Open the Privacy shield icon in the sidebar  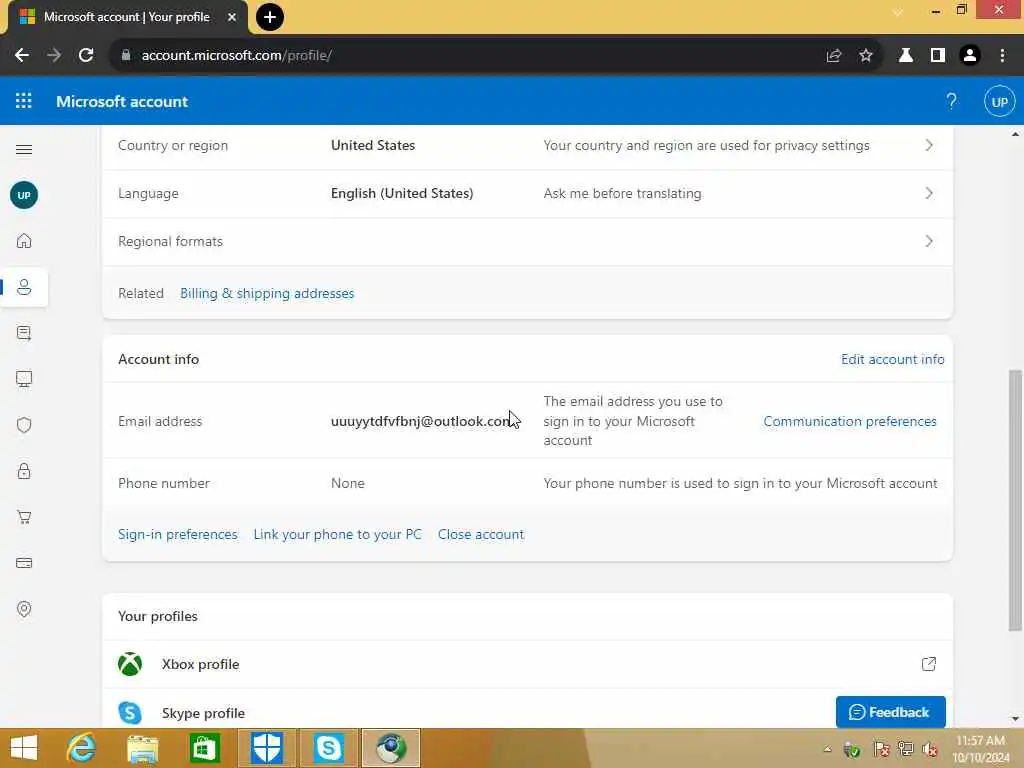pyautogui.click(x=24, y=425)
